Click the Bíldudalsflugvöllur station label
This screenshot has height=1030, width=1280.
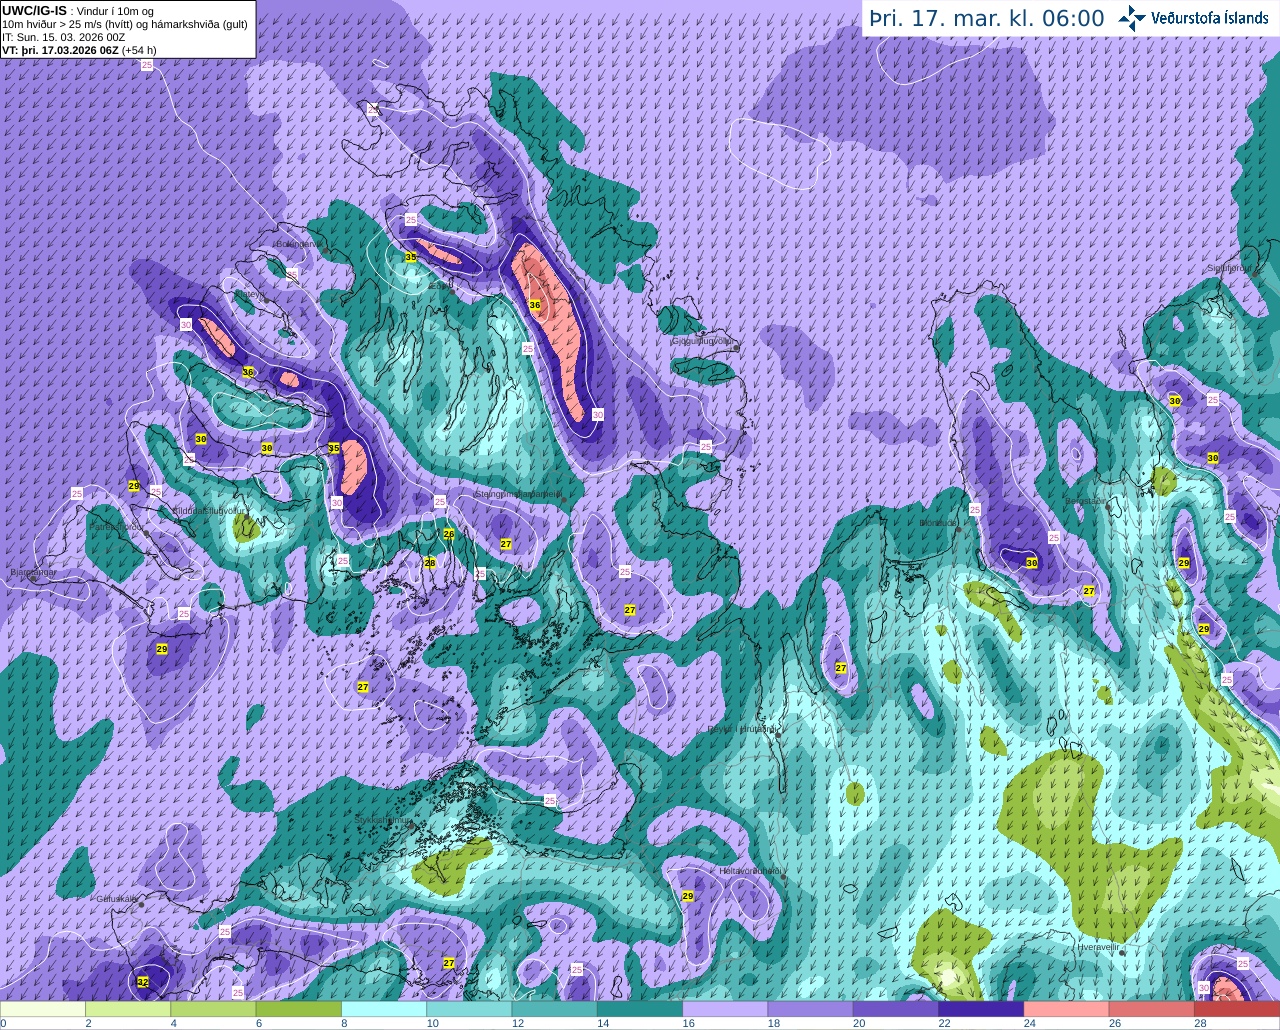(x=209, y=510)
